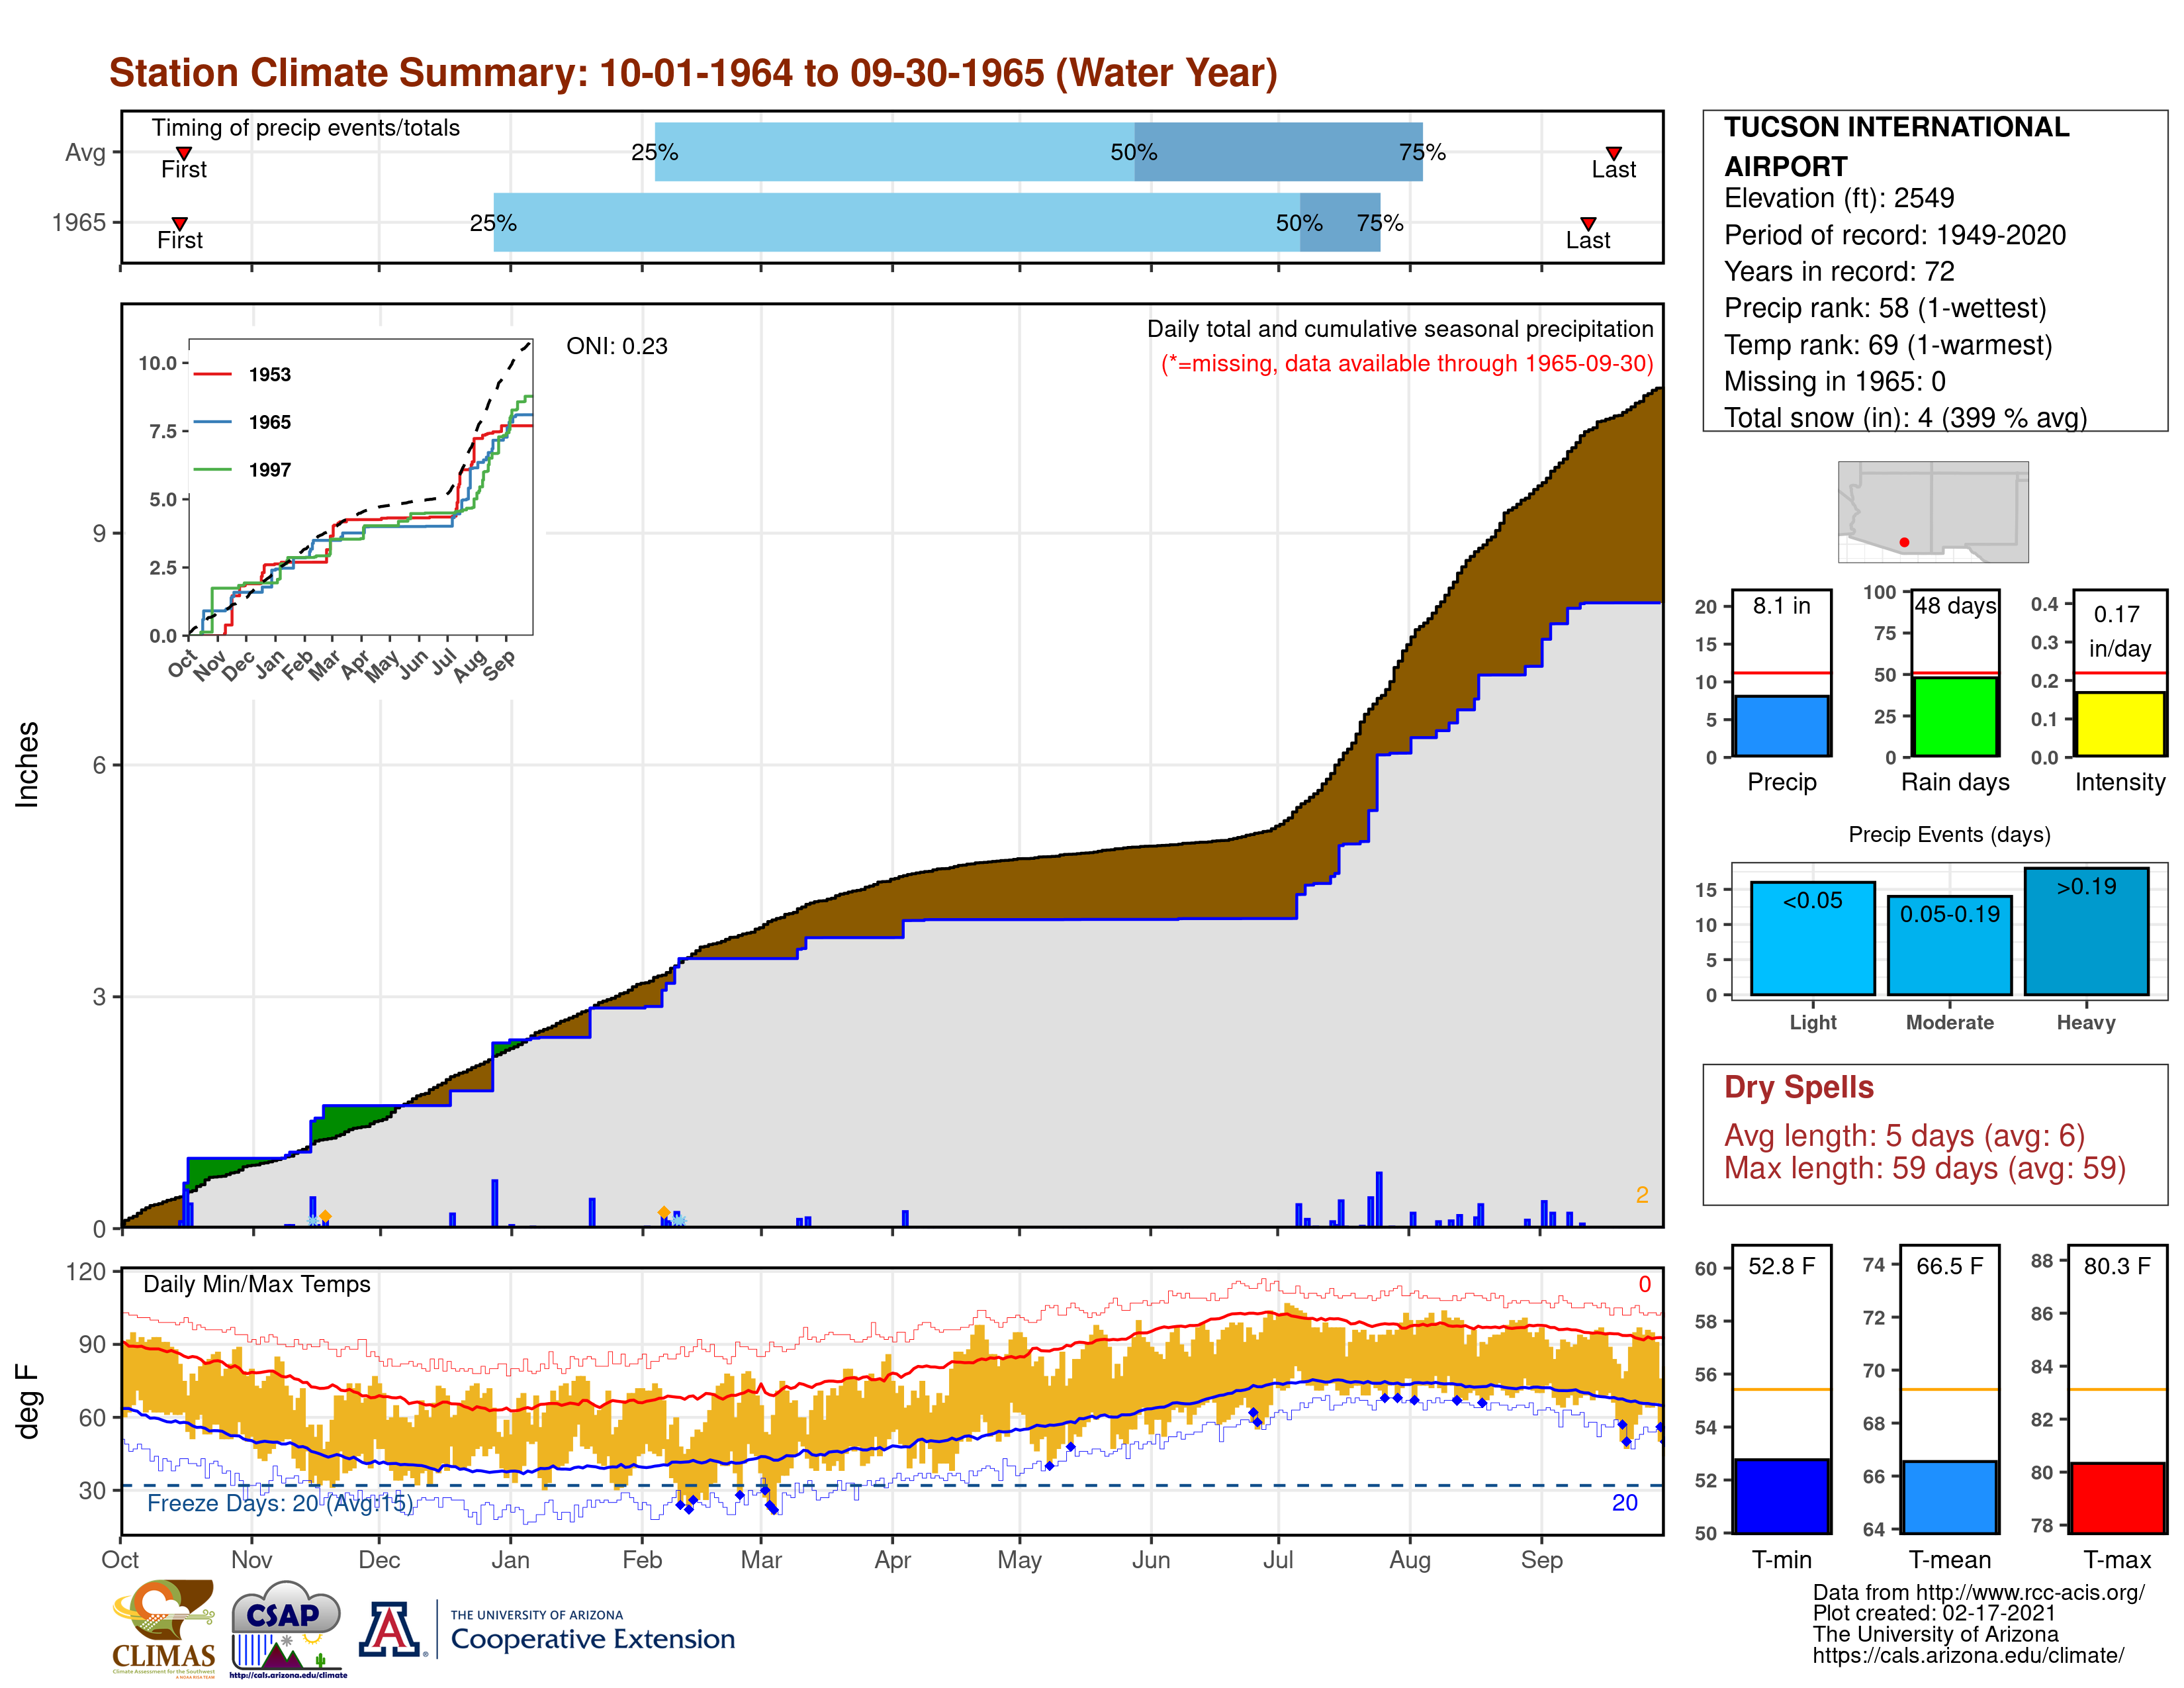The height and width of the screenshot is (1688, 2184).
Task: Click the University of Arizona A logo
Action: (x=391, y=1630)
